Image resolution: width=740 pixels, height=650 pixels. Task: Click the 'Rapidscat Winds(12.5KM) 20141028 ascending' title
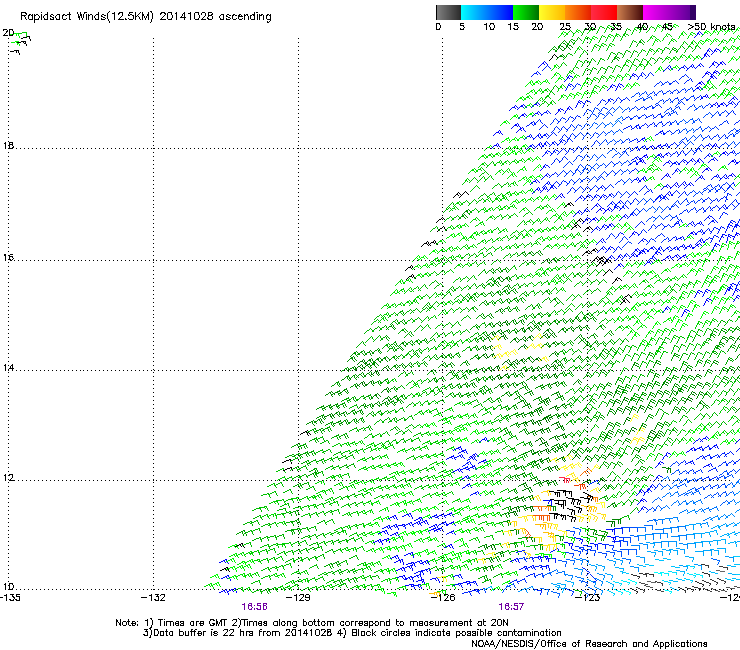pos(146,17)
